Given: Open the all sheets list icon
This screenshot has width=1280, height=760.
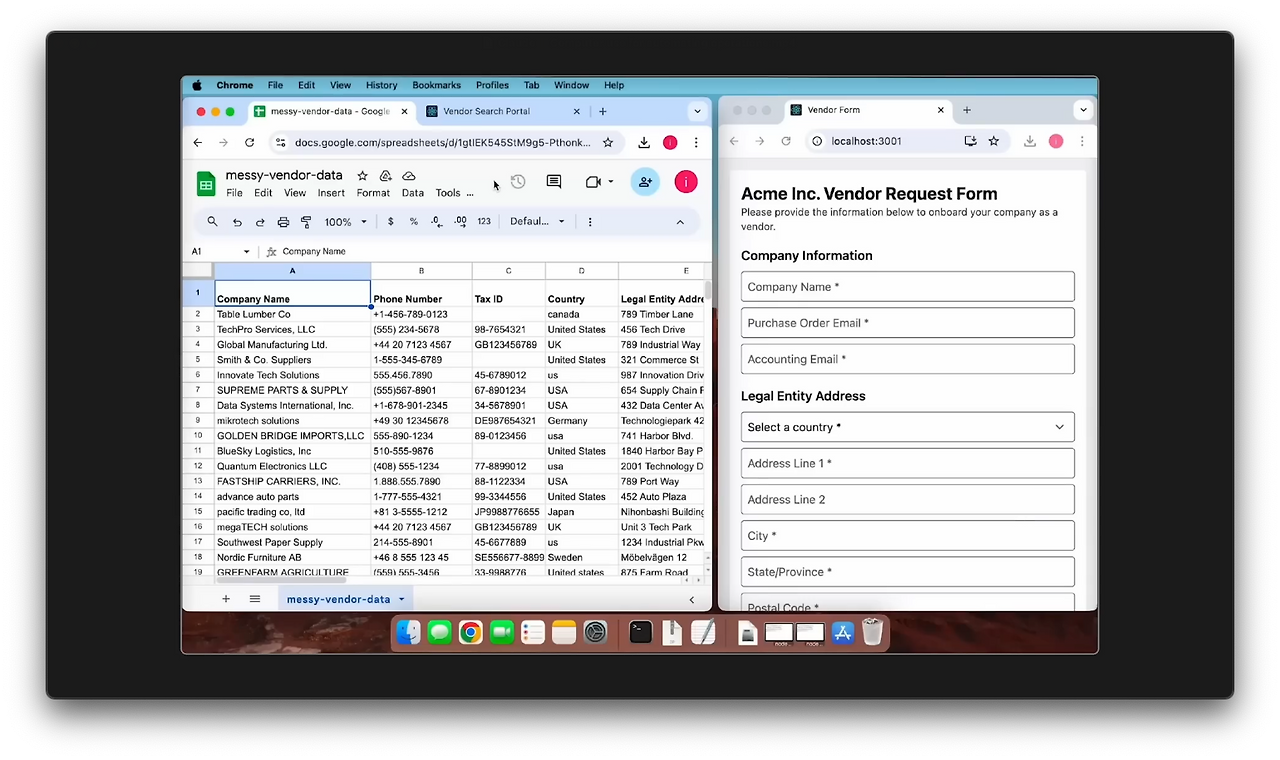Looking at the screenshot, I should click(255, 599).
